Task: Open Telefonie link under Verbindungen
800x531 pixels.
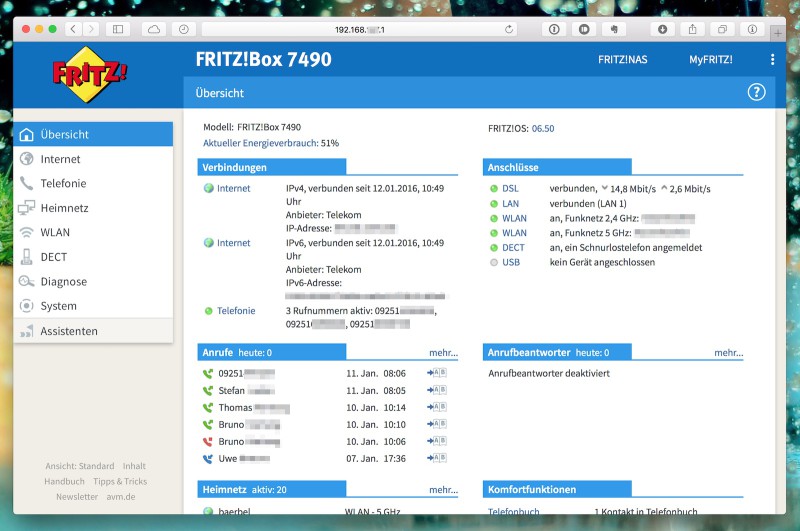Action: click(236, 311)
